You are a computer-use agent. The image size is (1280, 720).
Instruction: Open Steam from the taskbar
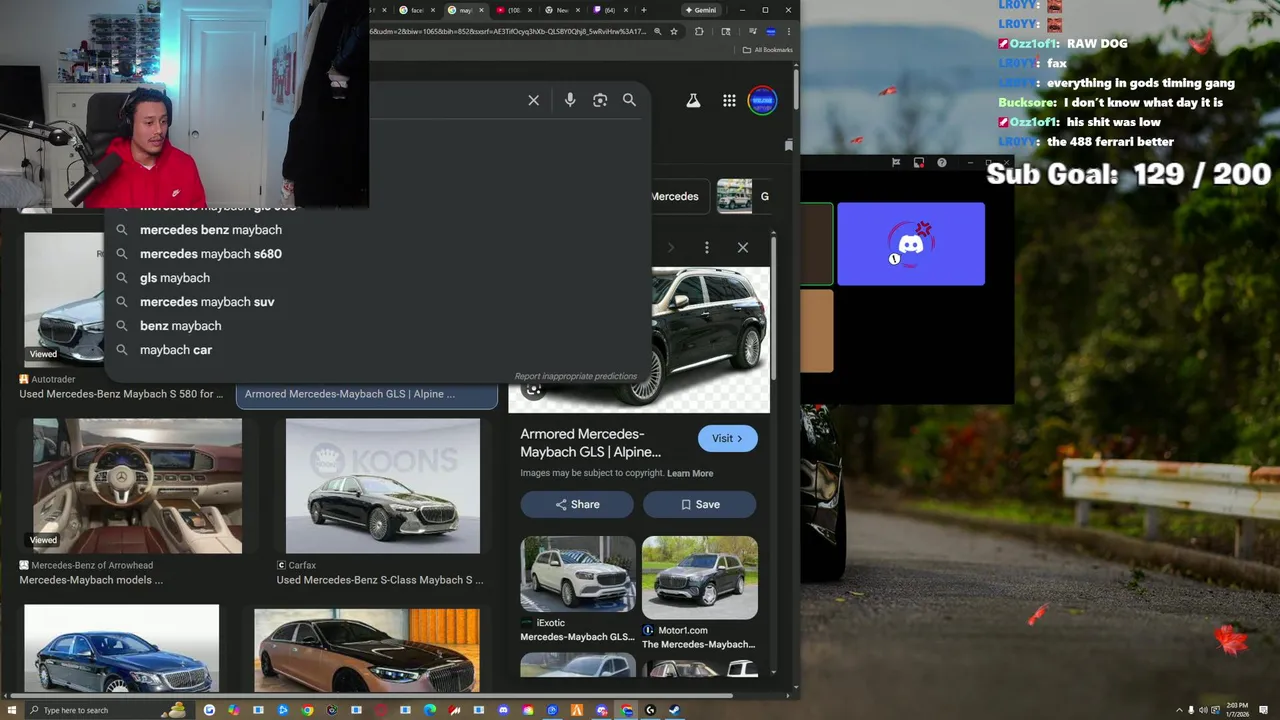674,710
